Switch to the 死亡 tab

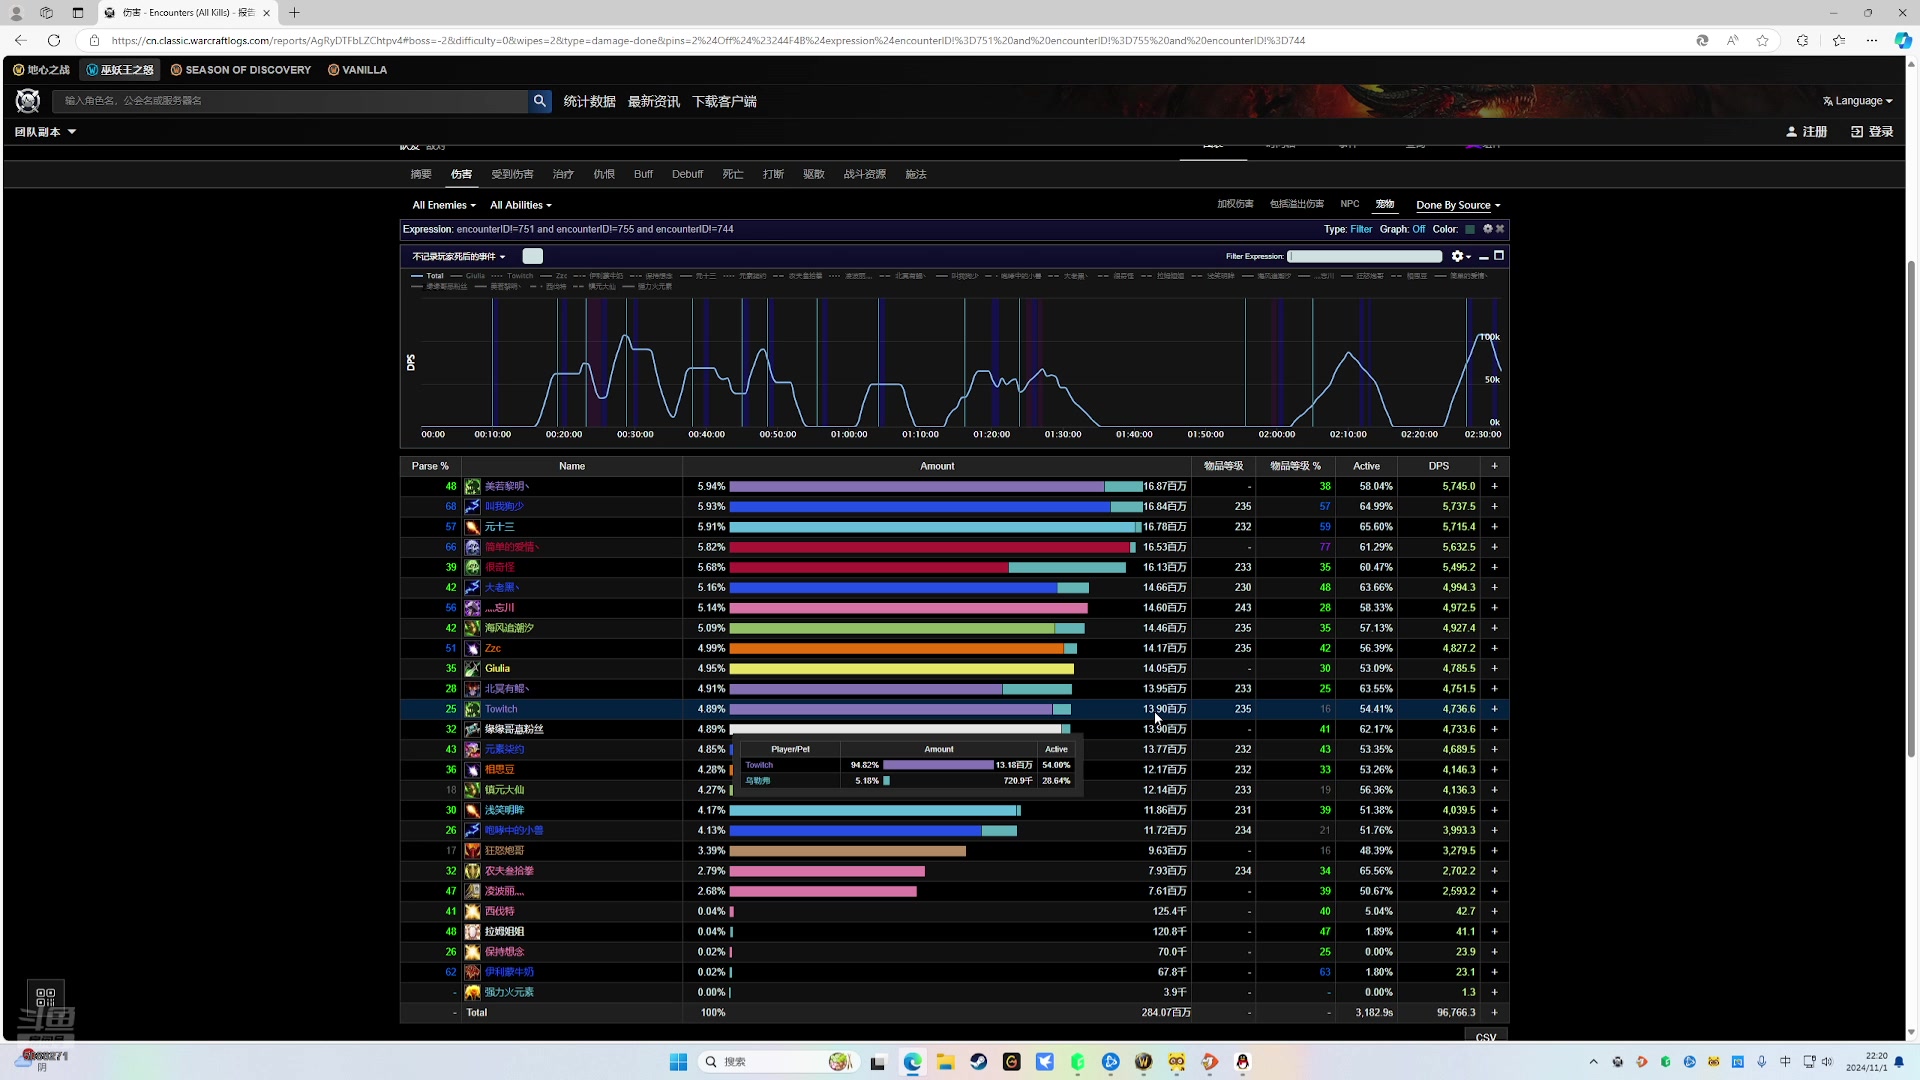coord(733,174)
